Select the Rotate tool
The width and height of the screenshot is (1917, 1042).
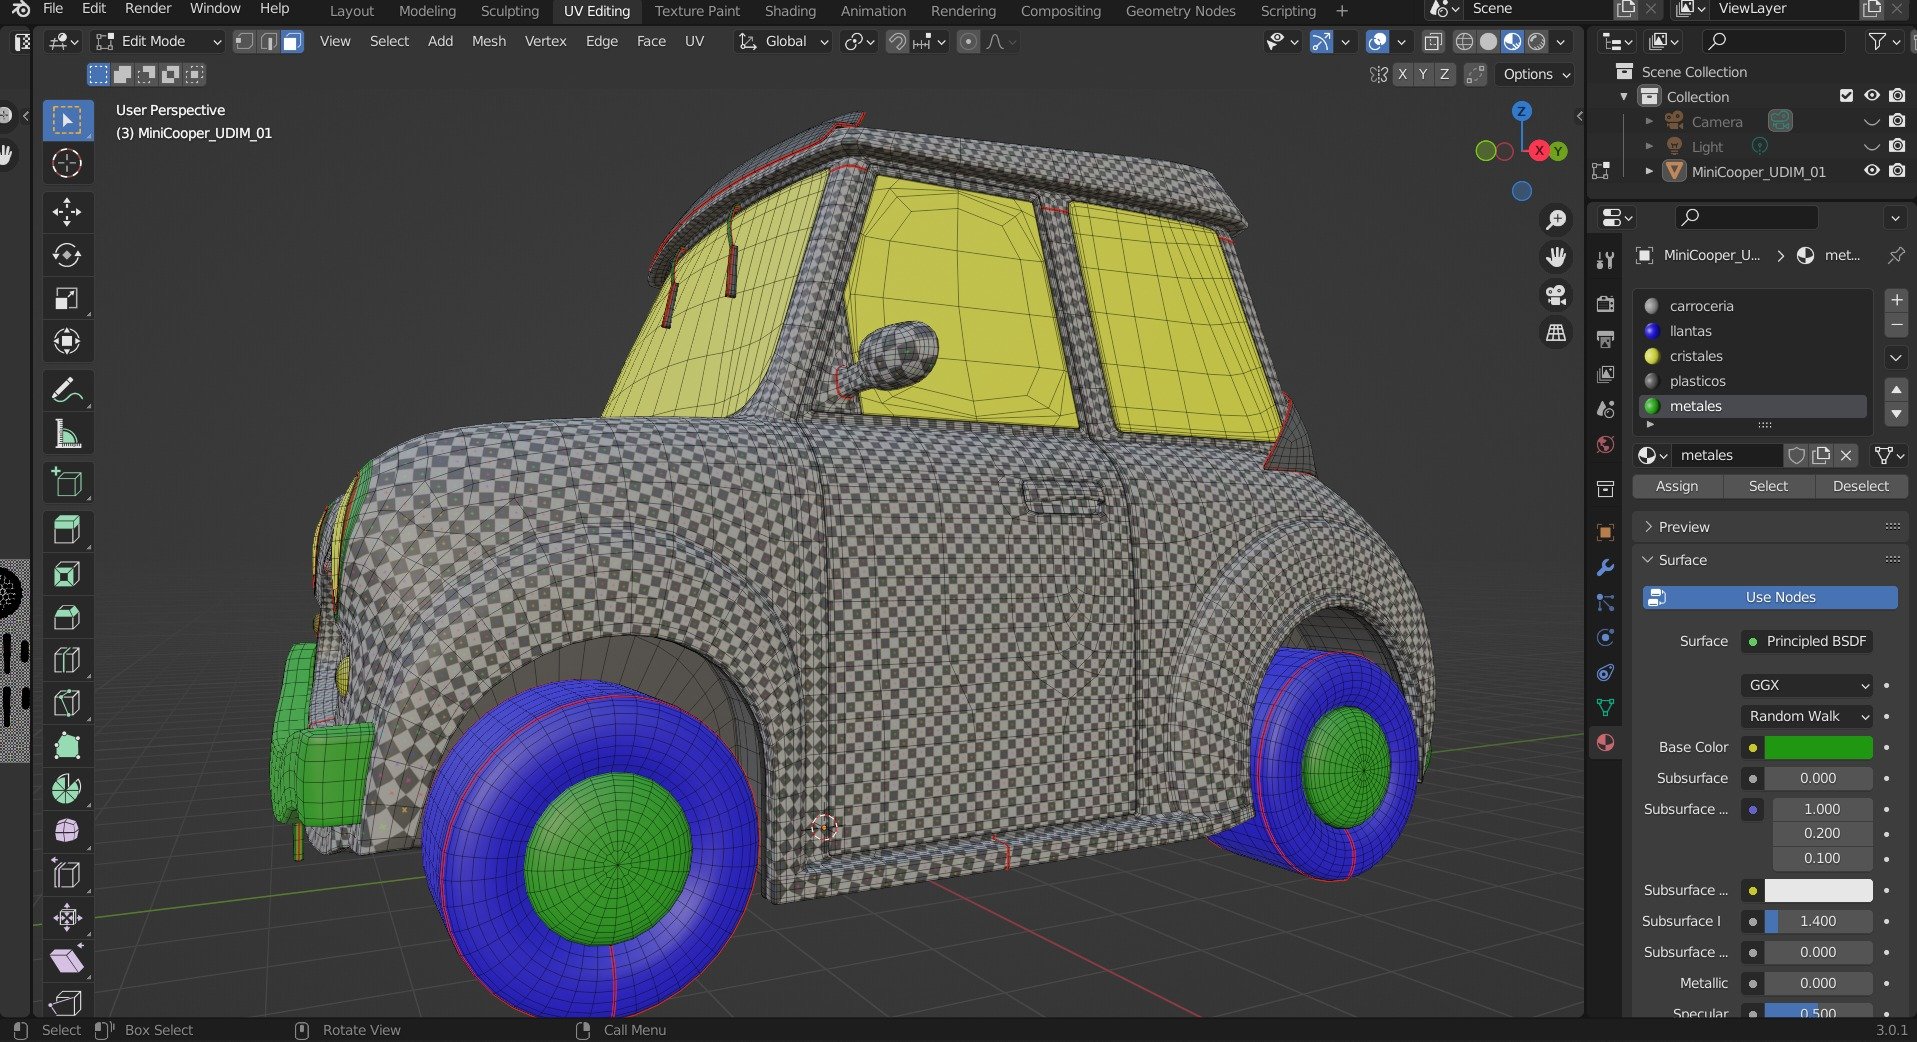pyautogui.click(x=67, y=256)
